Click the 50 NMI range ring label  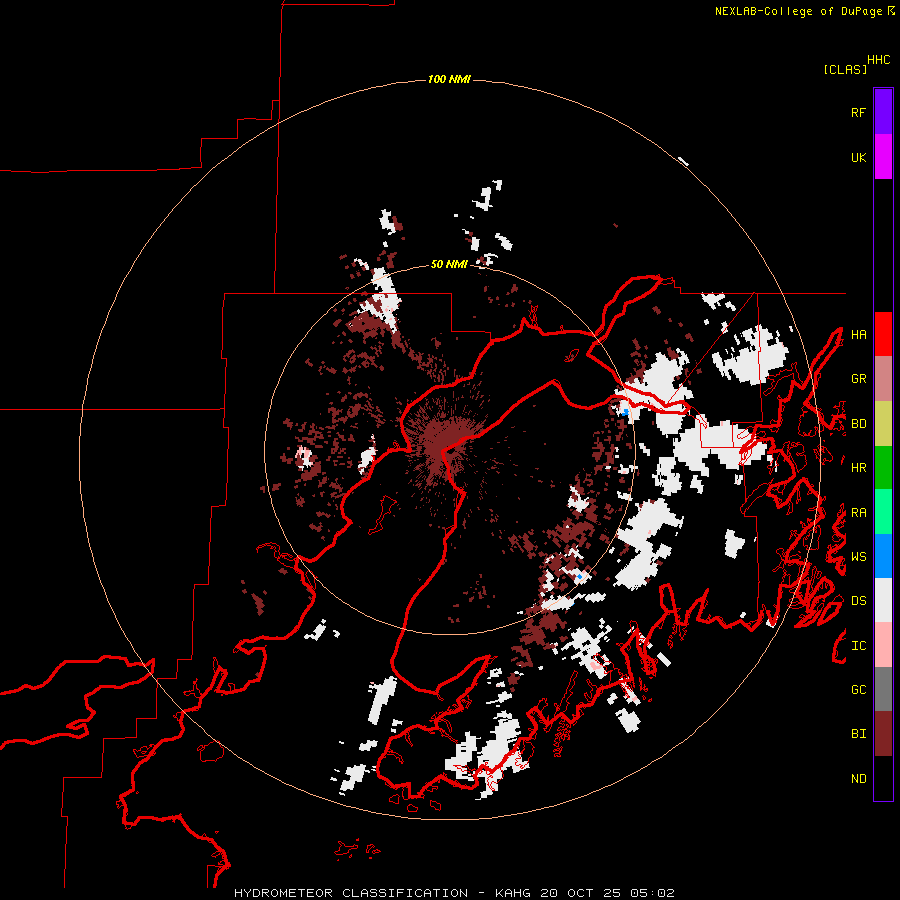click(x=449, y=264)
